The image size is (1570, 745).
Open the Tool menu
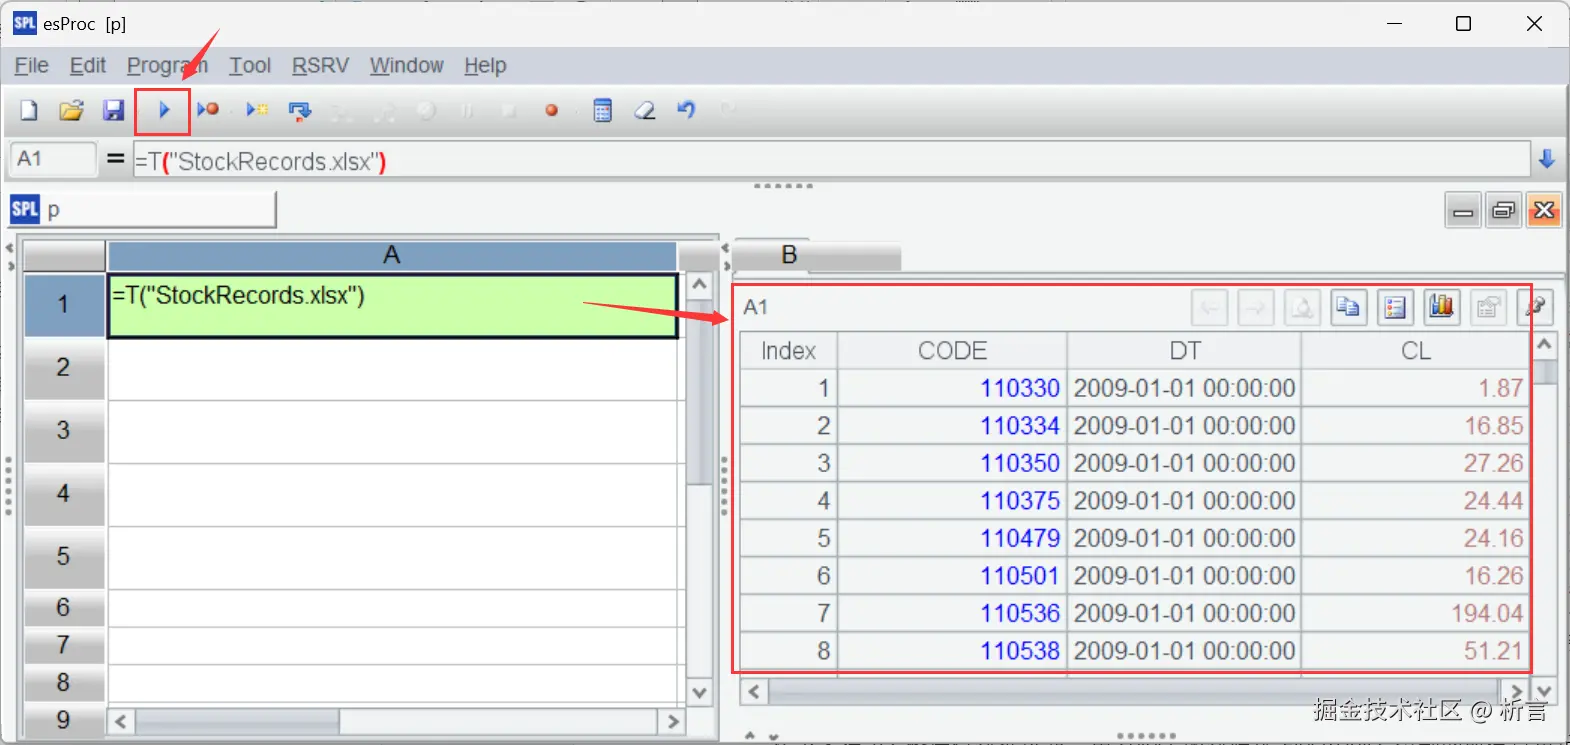(x=250, y=66)
